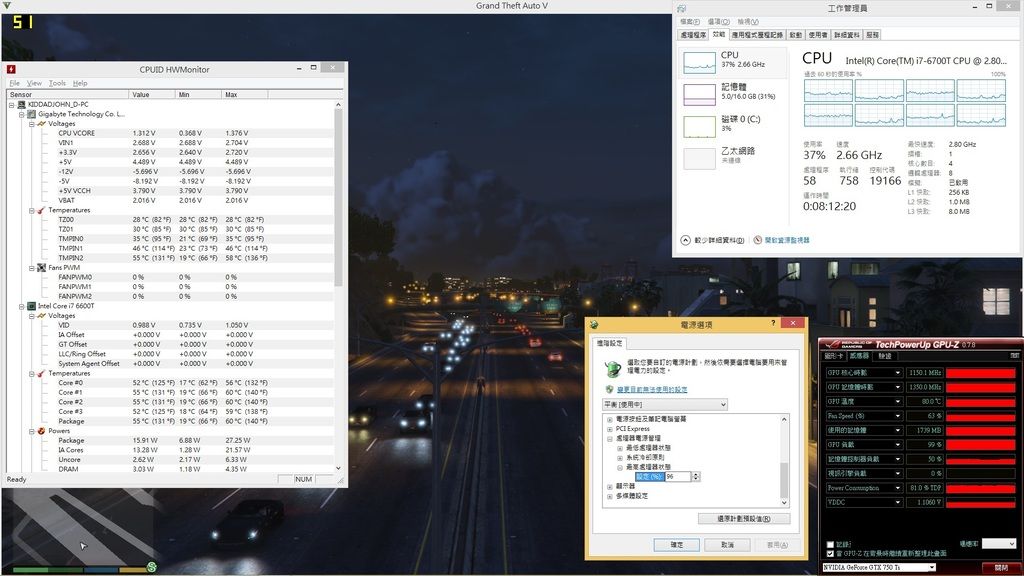The image size is (1024, 576).
Task: Open the View menu in HWMonitor
Action: 34,84
